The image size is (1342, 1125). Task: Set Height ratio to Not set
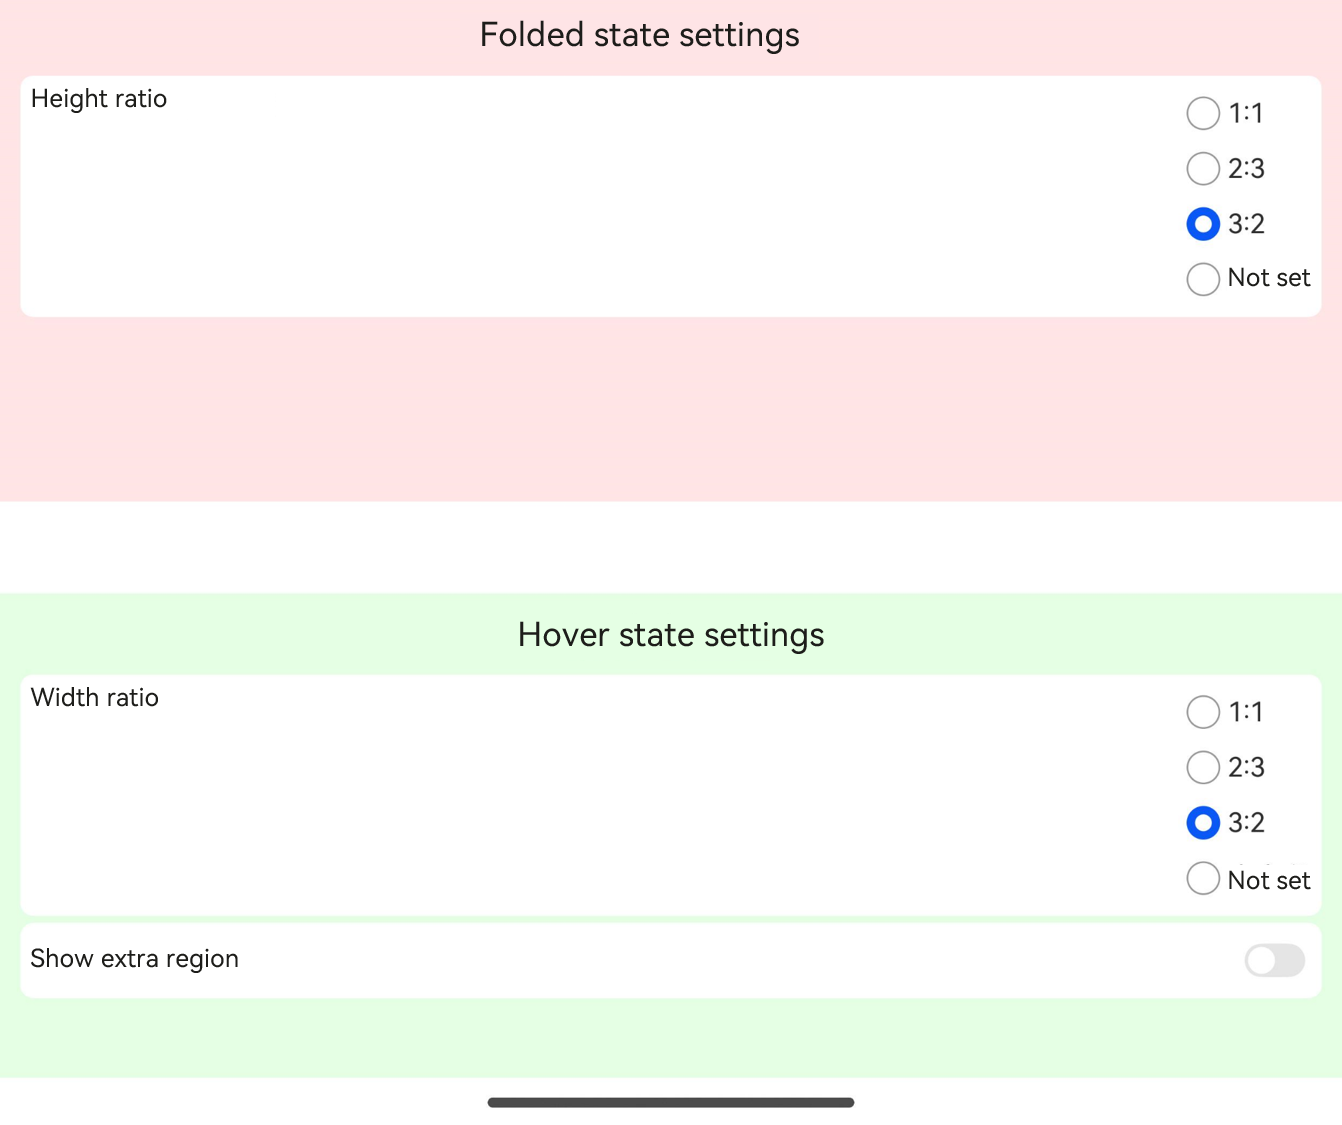coord(1203,278)
